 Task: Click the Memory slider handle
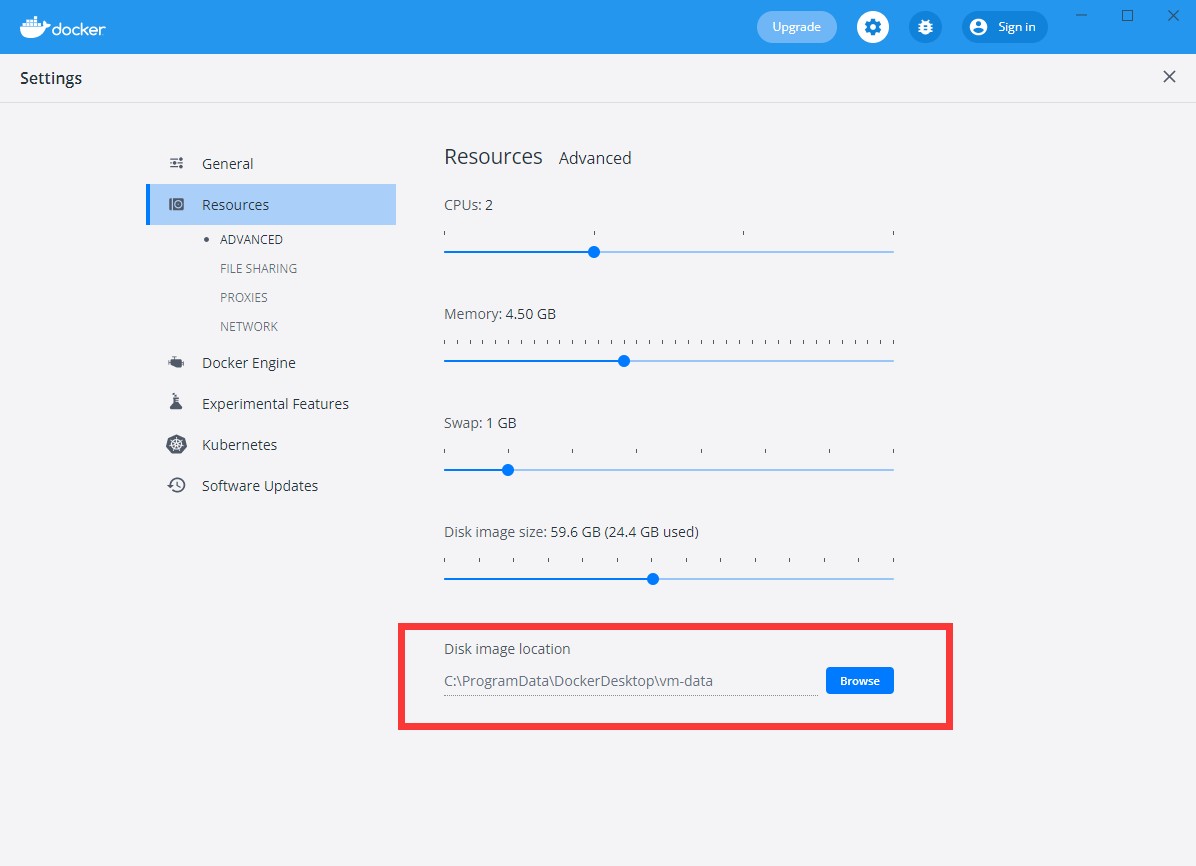point(624,361)
